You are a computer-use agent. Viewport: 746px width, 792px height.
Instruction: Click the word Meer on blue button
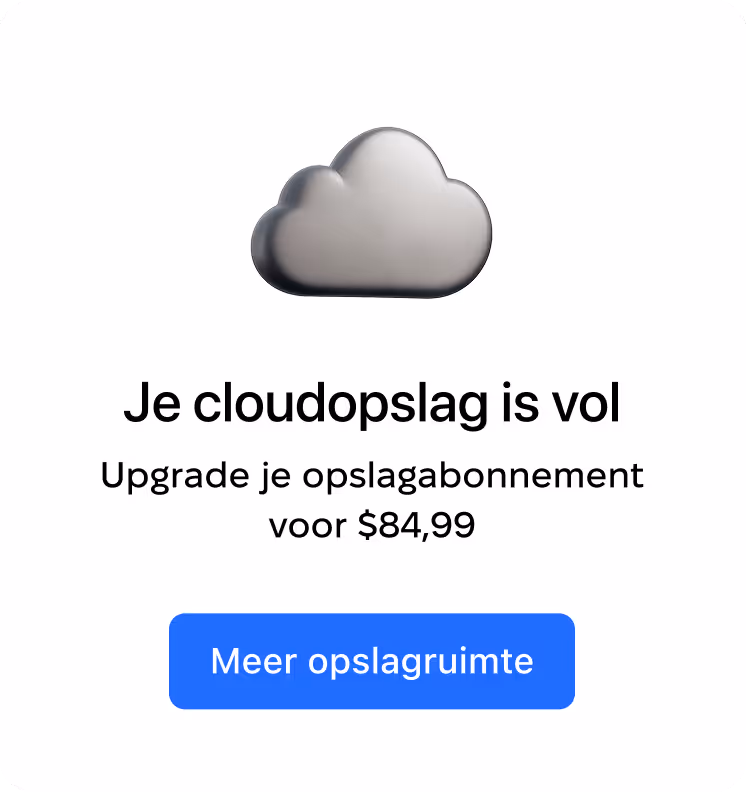254,661
